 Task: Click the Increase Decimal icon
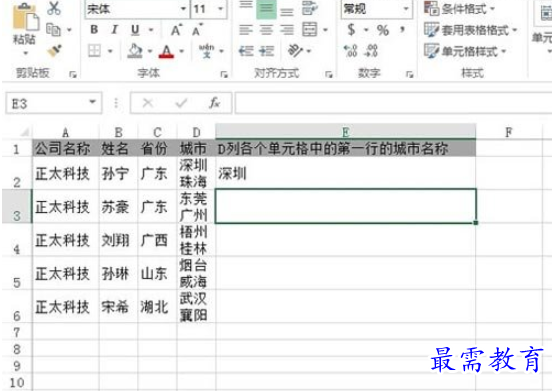350,51
